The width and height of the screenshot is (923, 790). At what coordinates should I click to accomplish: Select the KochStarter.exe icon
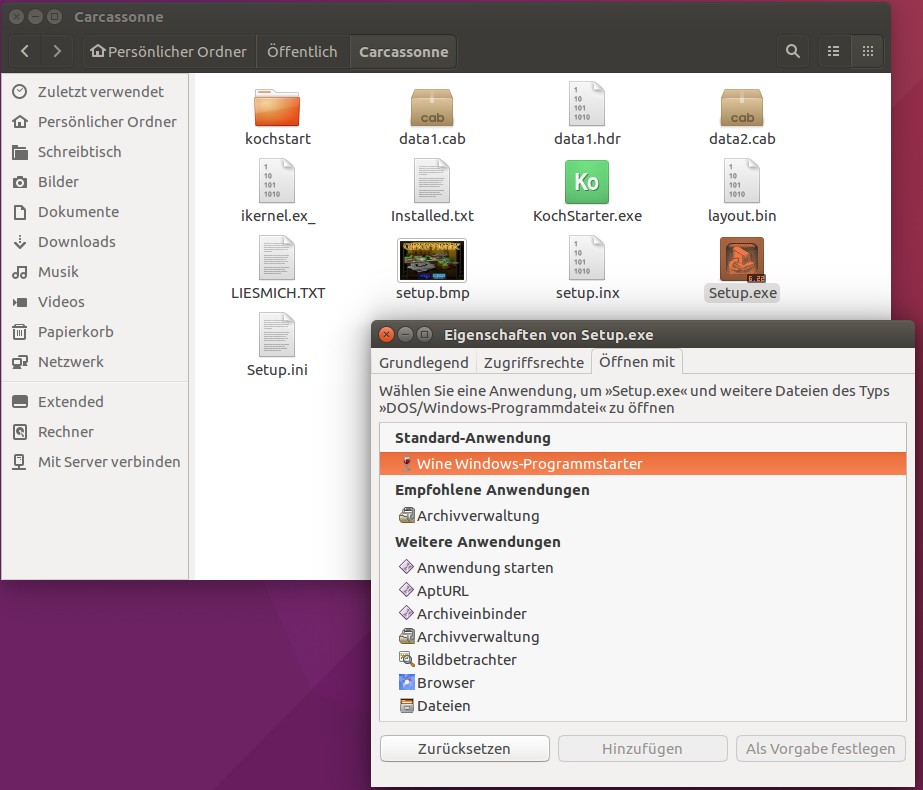tap(587, 182)
